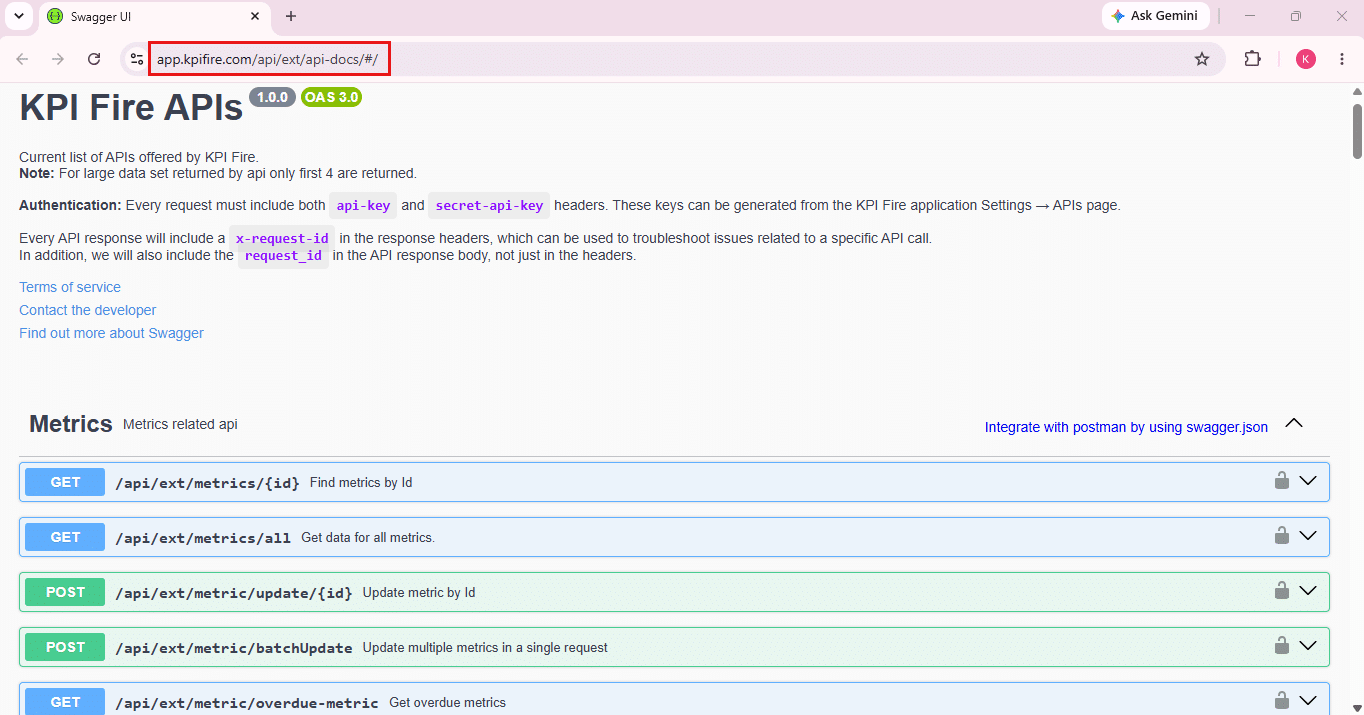
Task: Click the browser back arrow
Action: (x=22, y=59)
